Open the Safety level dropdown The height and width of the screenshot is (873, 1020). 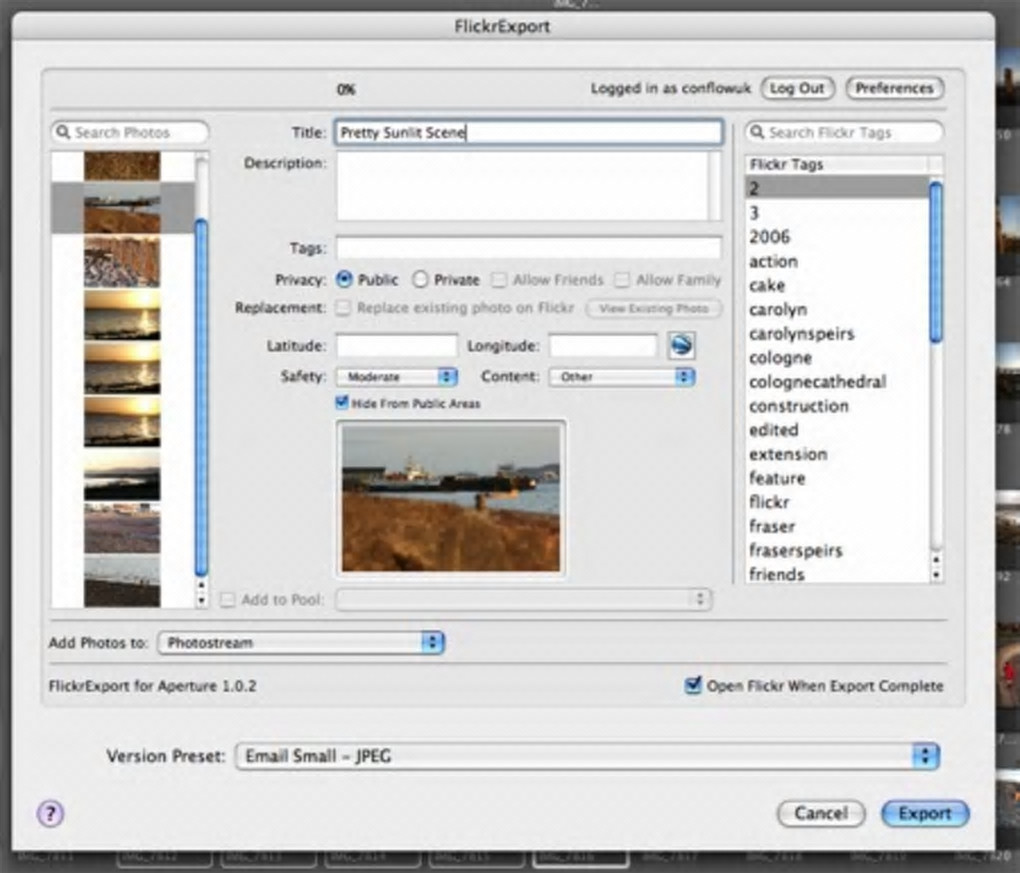(396, 377)
